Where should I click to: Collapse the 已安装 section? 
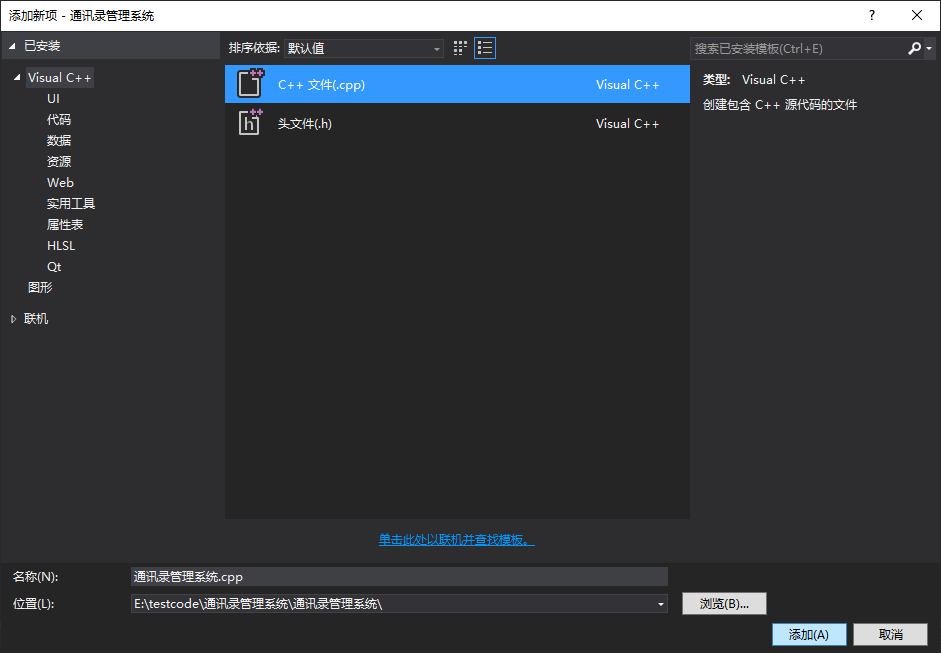[x=12, y=46]
